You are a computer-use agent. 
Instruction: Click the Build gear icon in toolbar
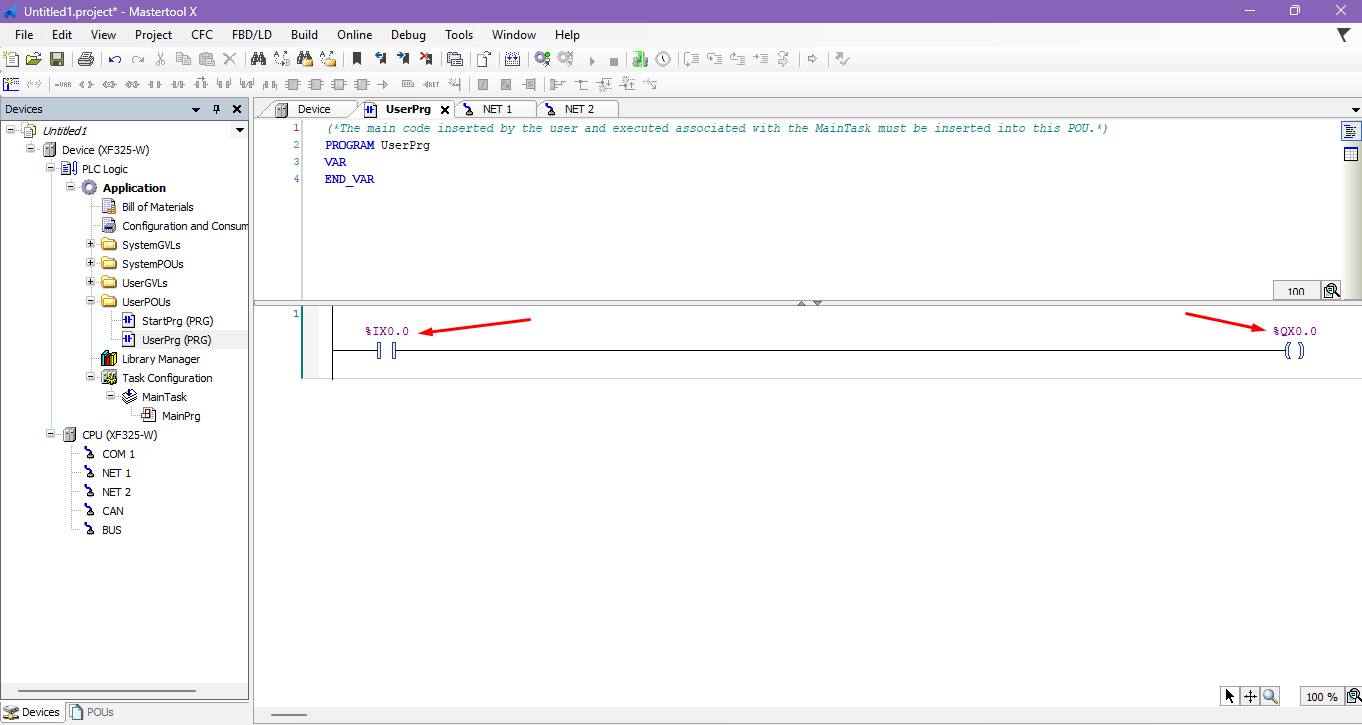[542, 60]
